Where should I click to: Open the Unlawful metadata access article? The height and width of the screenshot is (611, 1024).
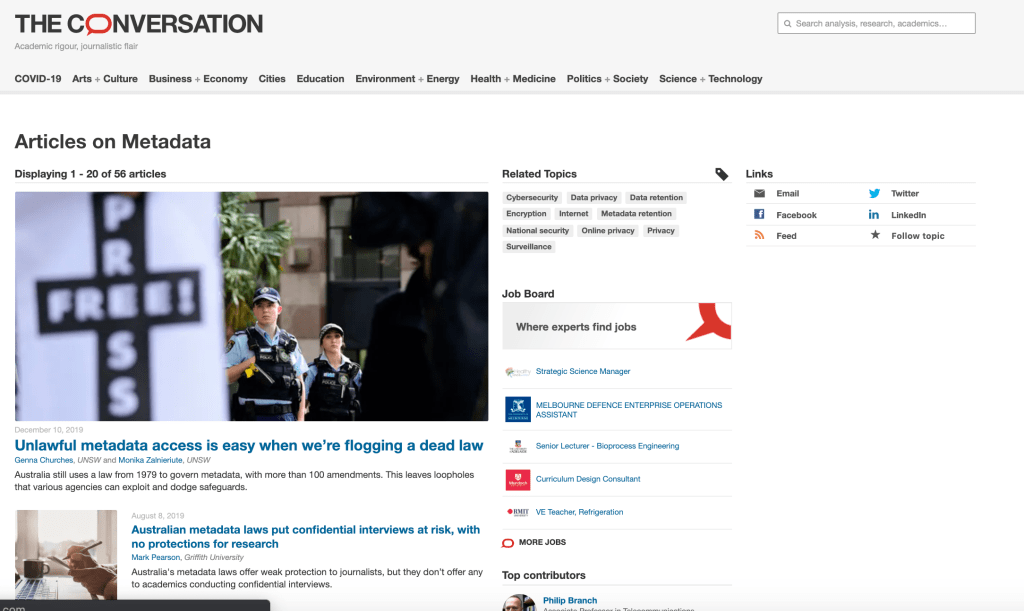(x=249, y=445)
